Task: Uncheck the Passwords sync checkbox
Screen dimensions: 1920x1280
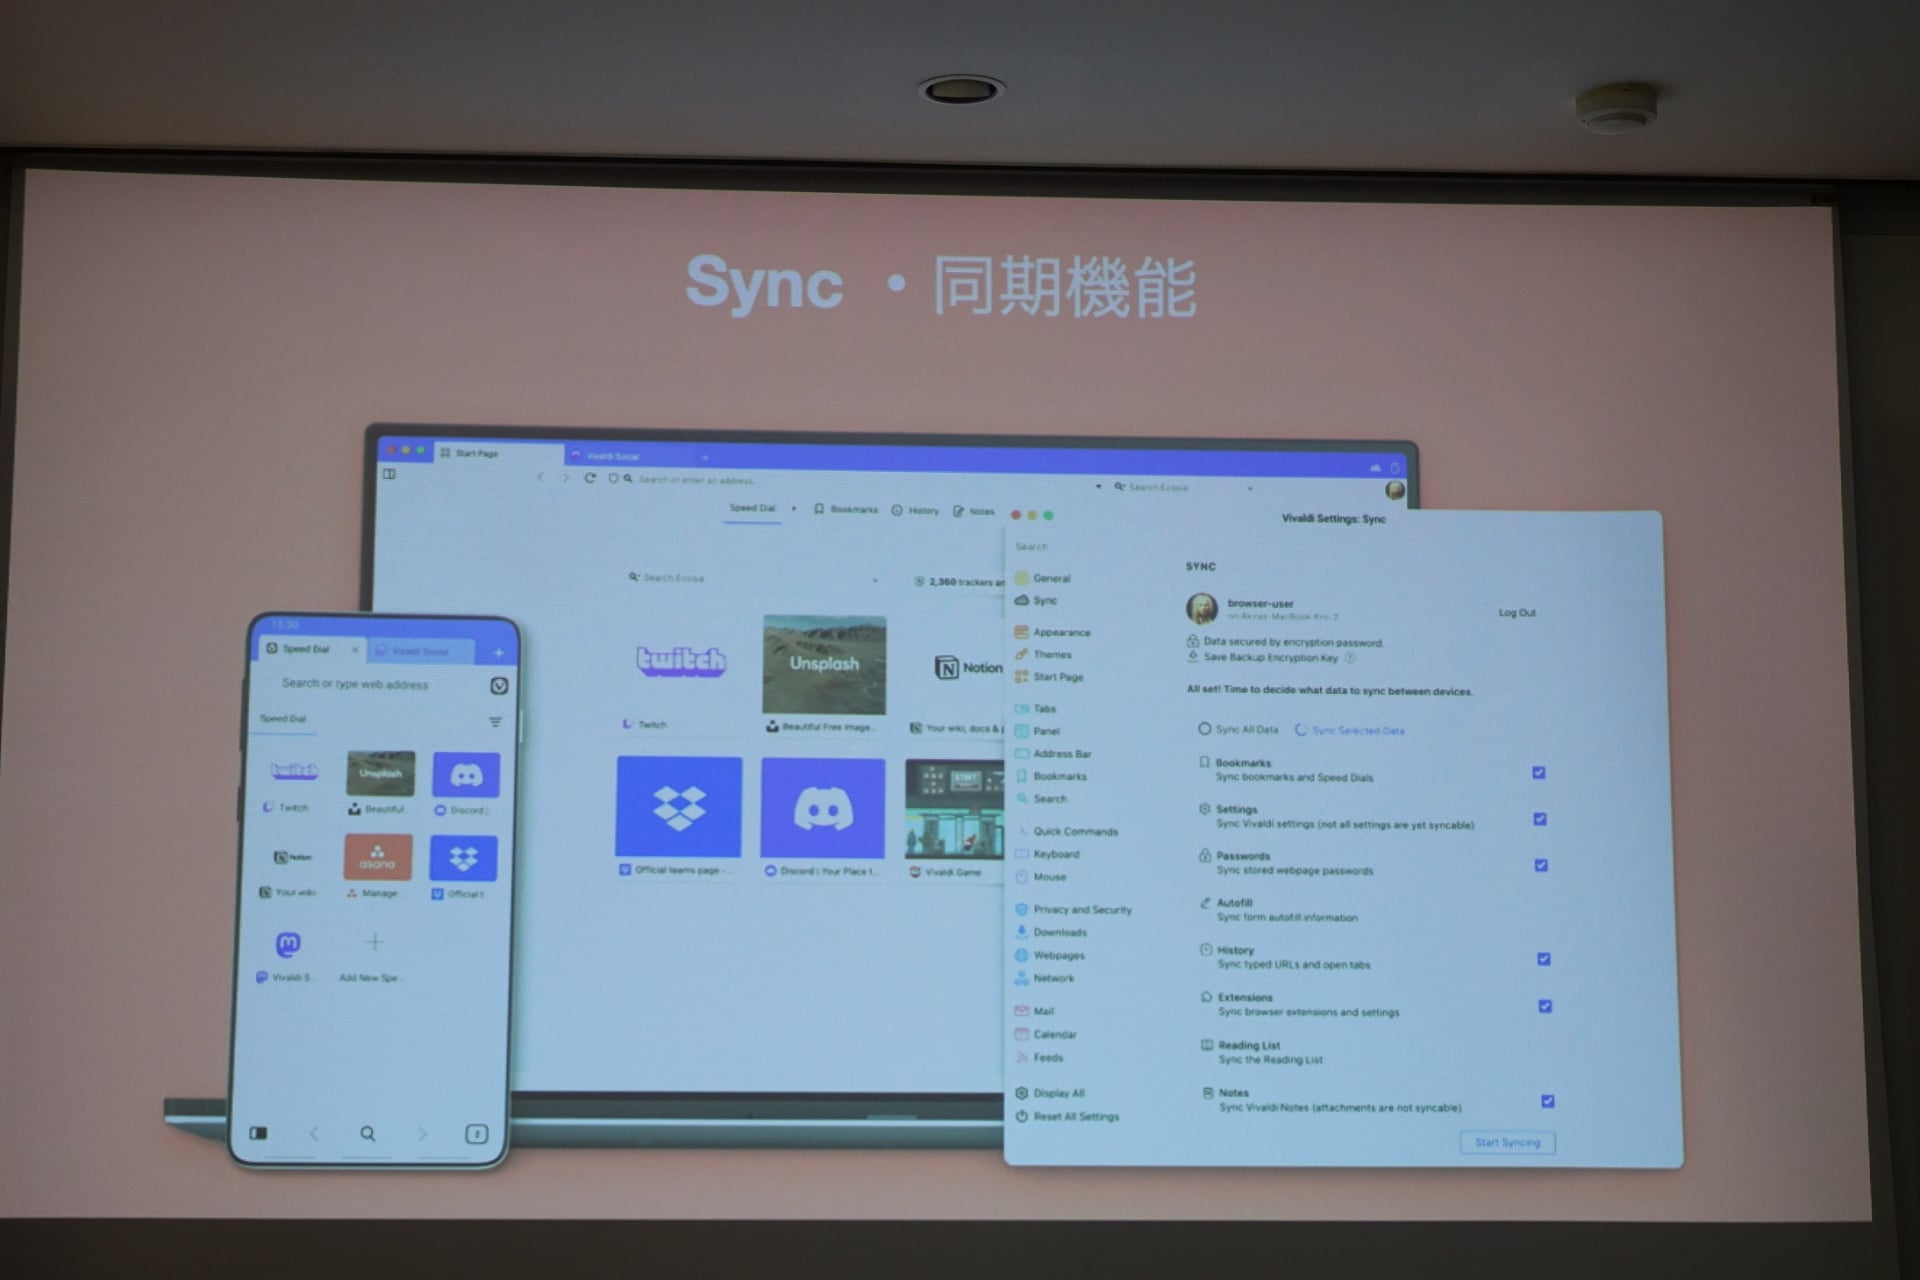Action: pyautogui.click(x=1541, y=865)
